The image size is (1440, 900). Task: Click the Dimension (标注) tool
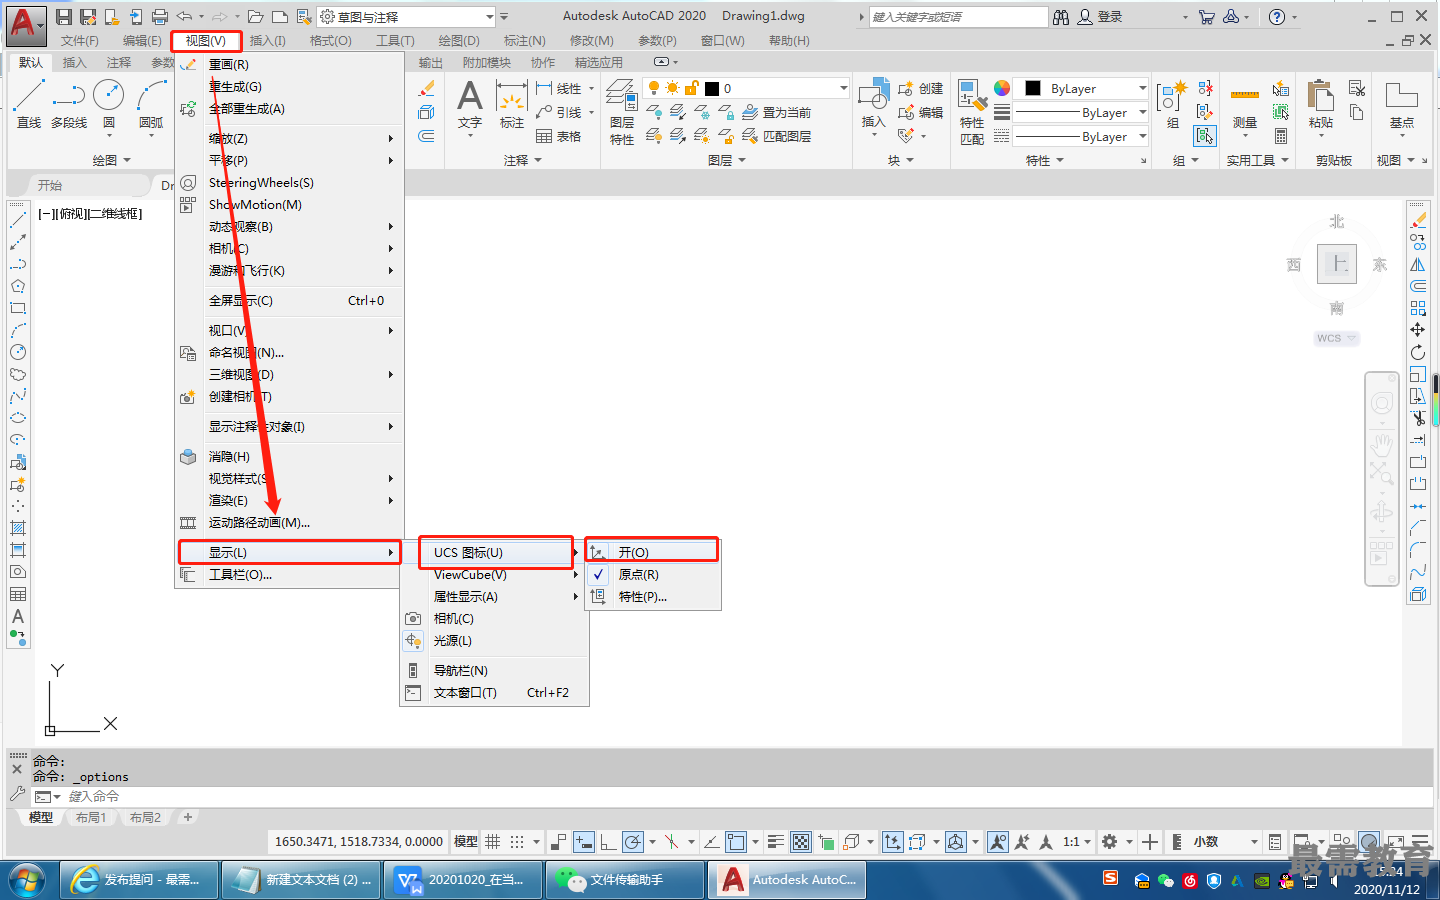pyautogui.click(x=512, y=105)
